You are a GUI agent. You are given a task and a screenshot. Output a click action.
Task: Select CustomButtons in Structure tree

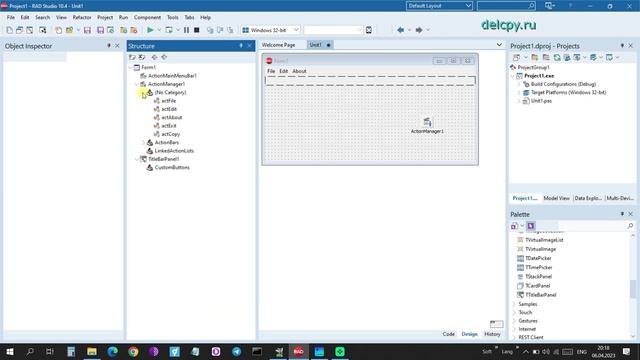click(x=172, y=168)
